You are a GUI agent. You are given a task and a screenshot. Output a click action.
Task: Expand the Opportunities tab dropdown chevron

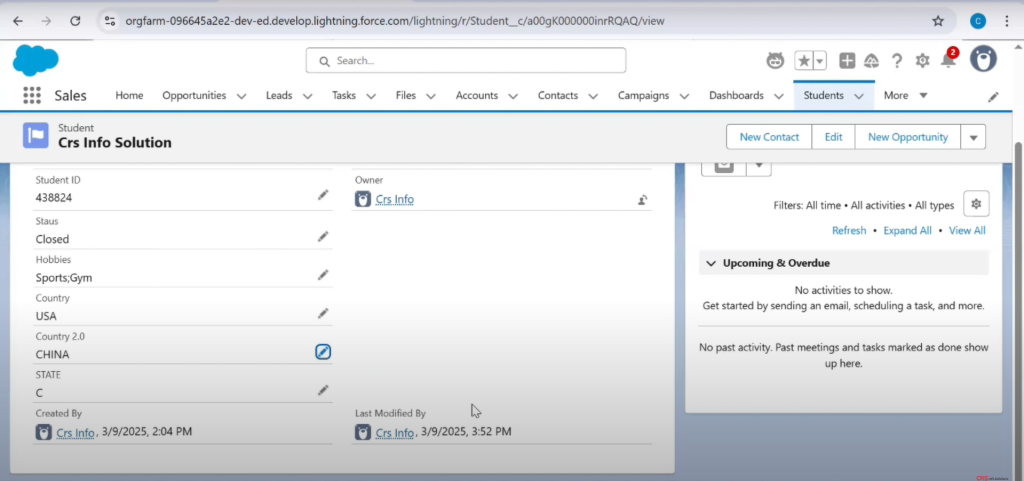pos(241,96)
